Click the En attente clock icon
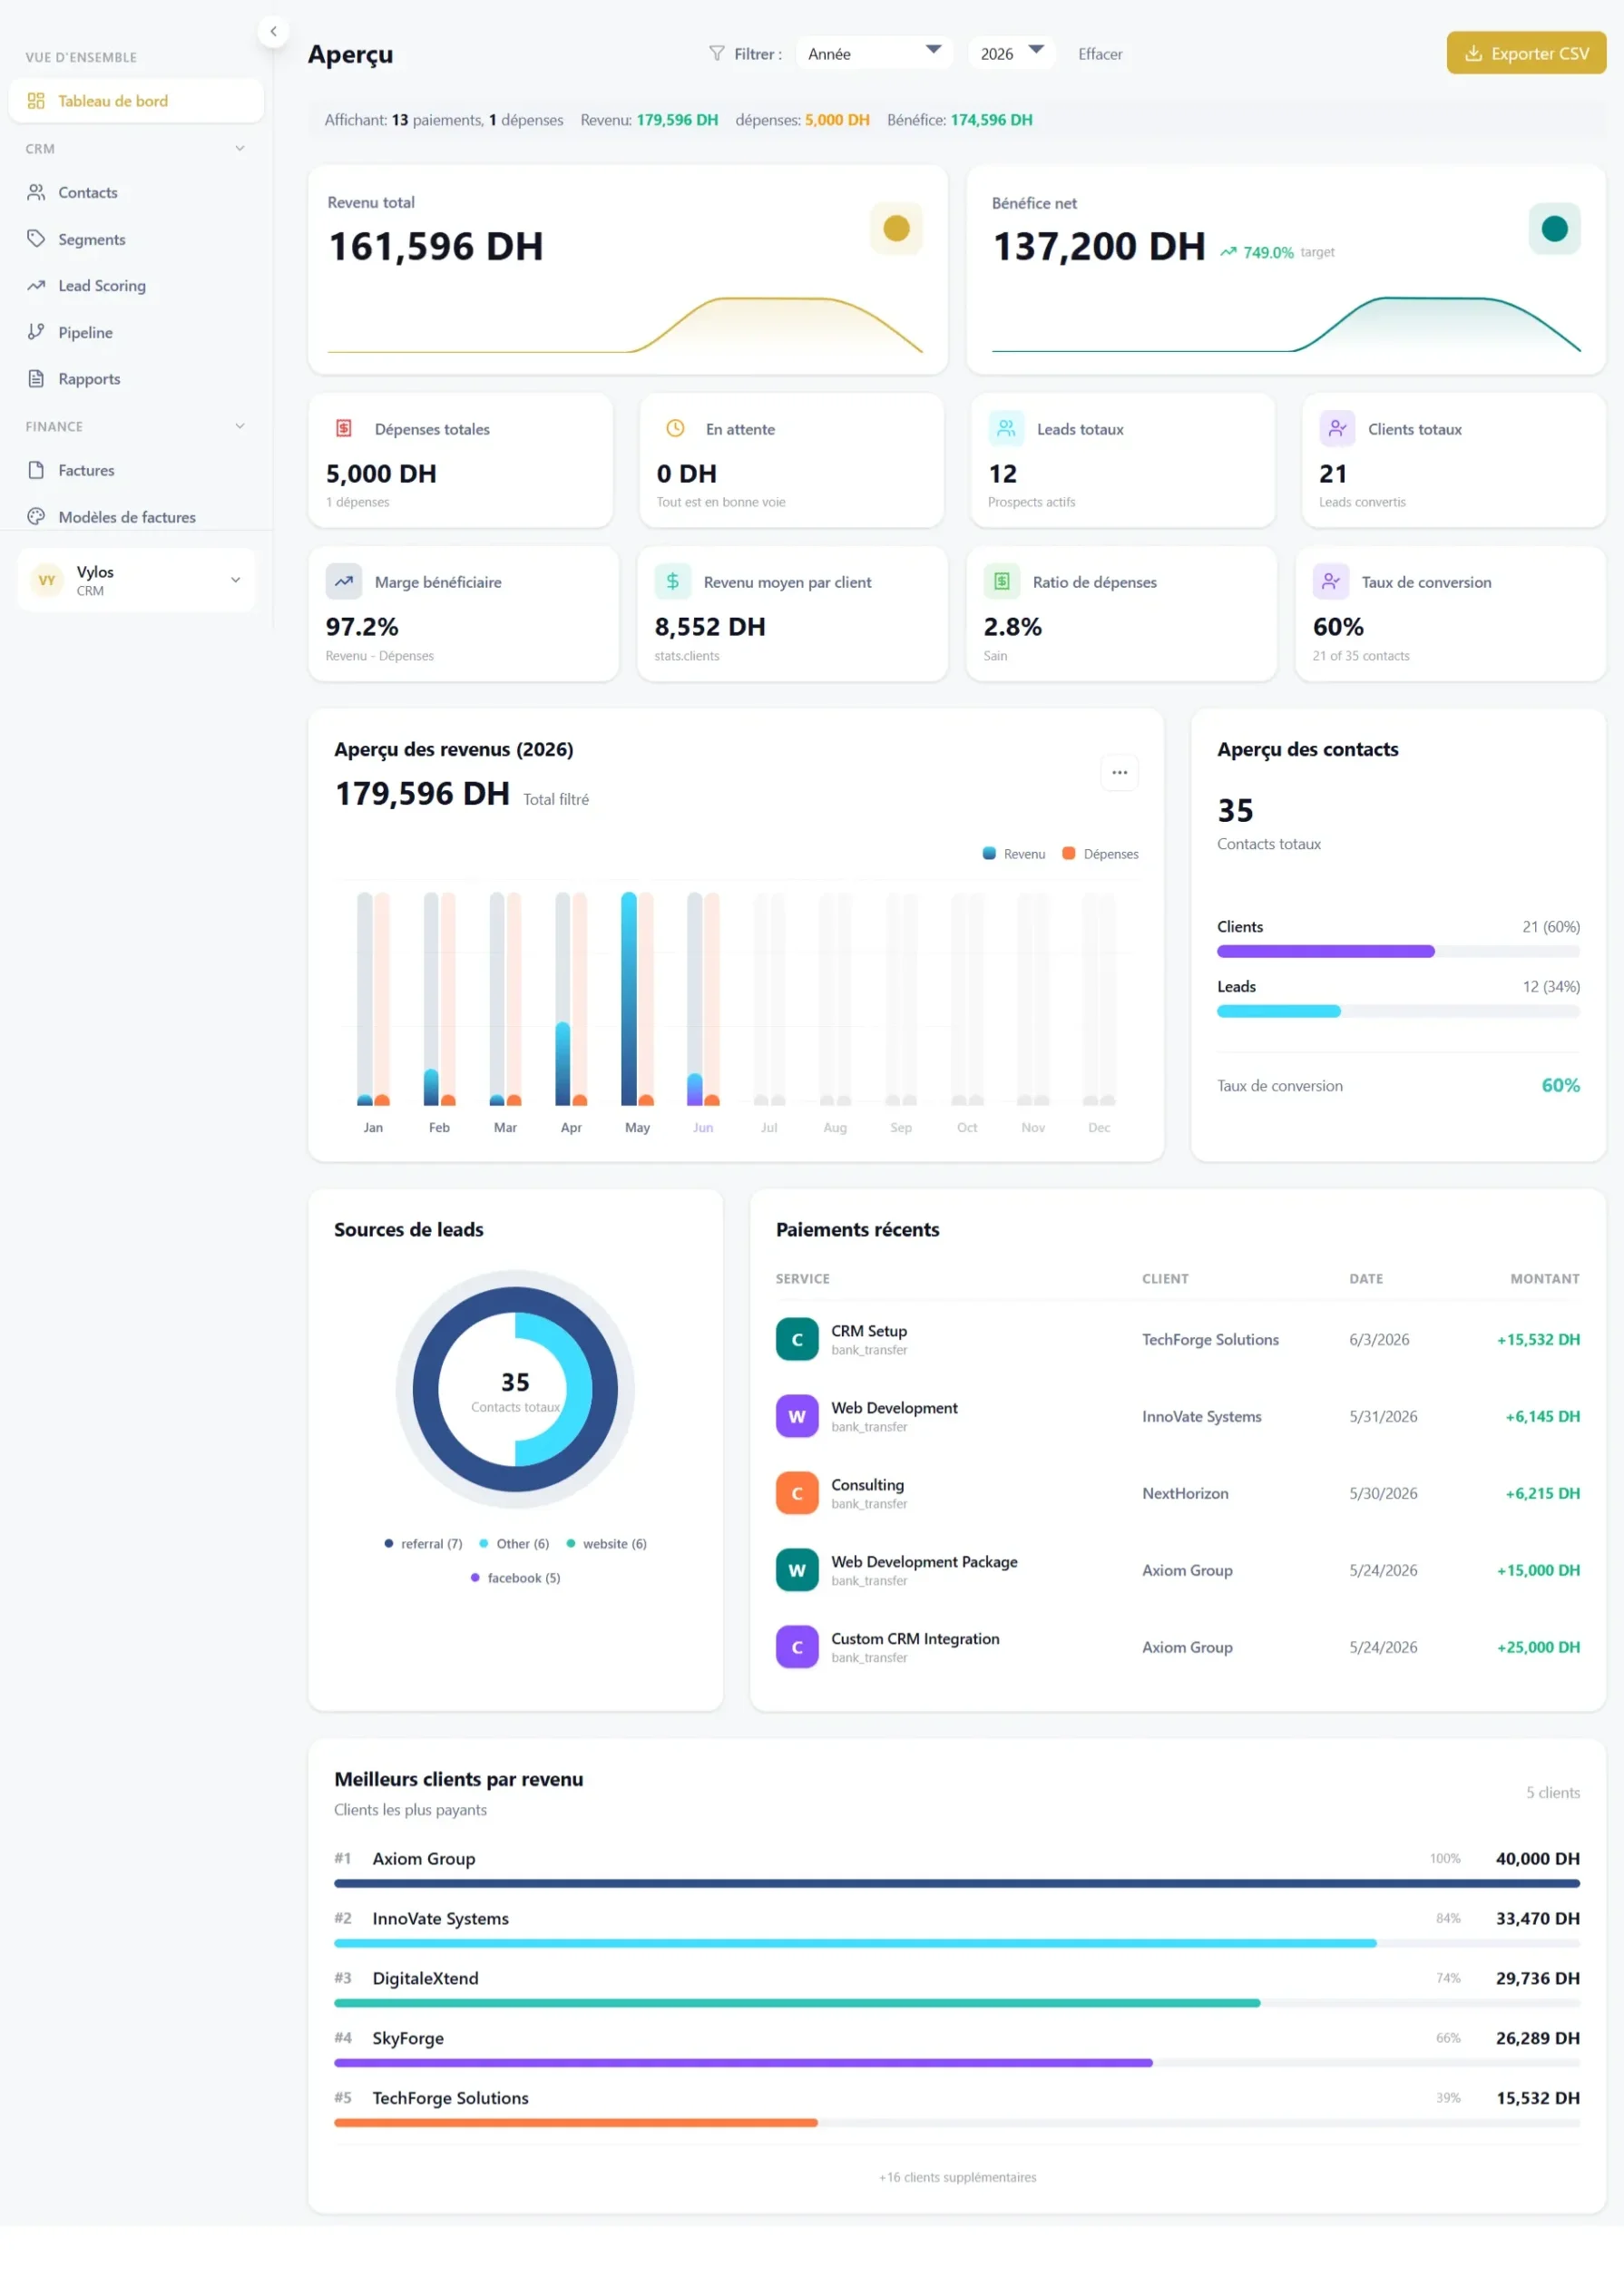Viewport: 1624px width, 2277px height. click(675, 428)
